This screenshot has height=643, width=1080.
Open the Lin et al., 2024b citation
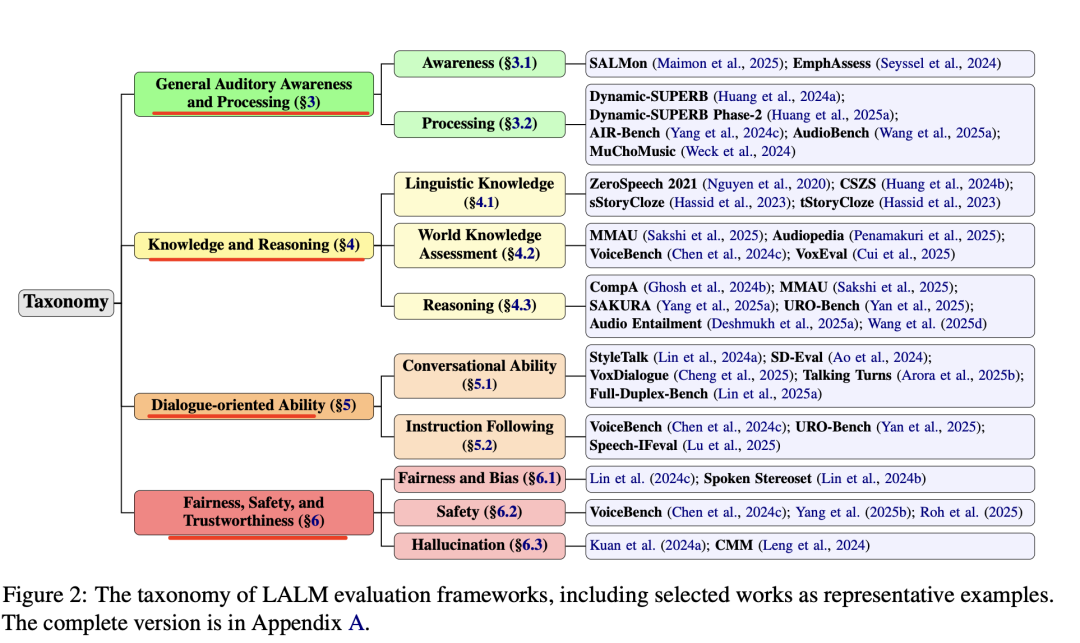(871, 478)
